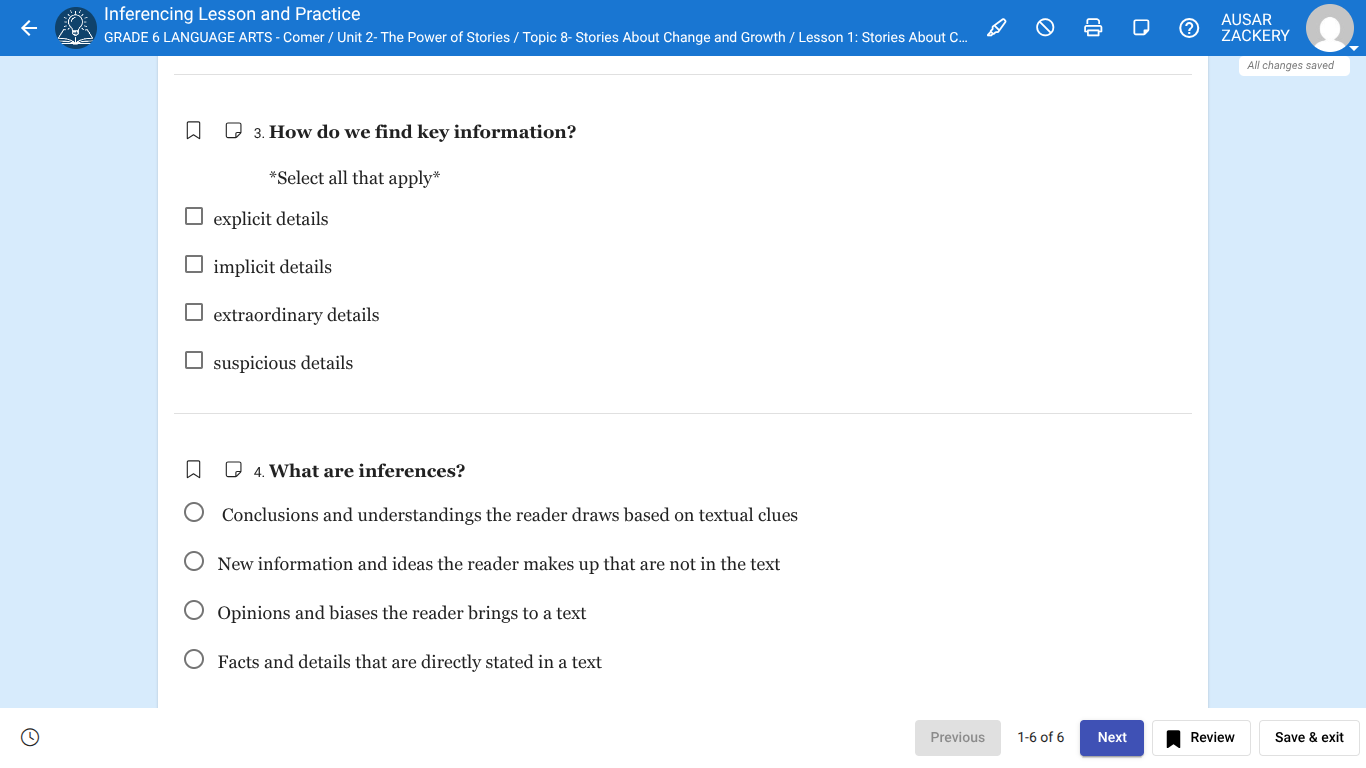The height and width of the screenshot is (768, 1366).
Task: Add a note to question 4
Action: click(x=234, y=468)
